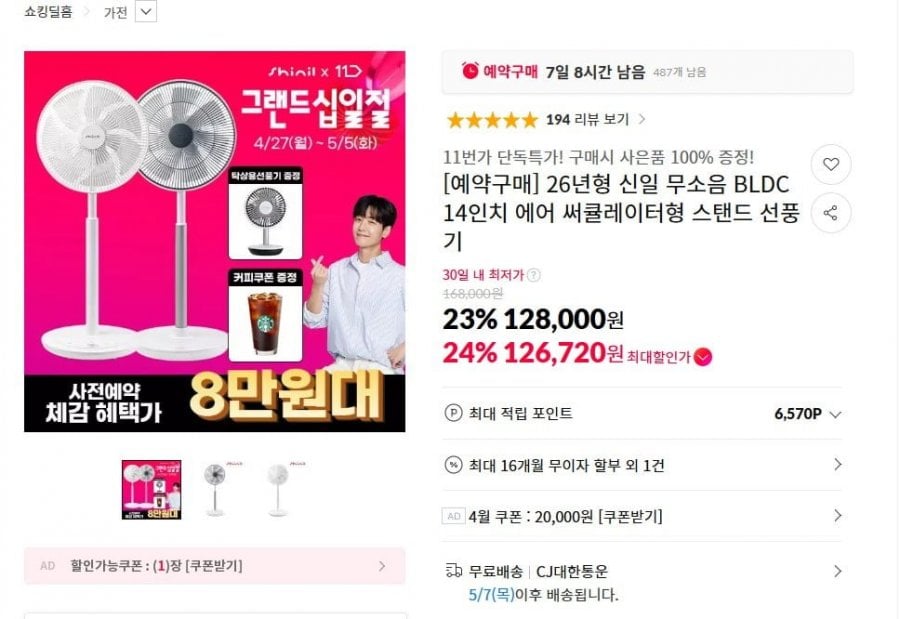Image resolution: width=900 pixels, height=619 pixels.
Task: Select the second fan thumbnail image
Action: [215, 489]
